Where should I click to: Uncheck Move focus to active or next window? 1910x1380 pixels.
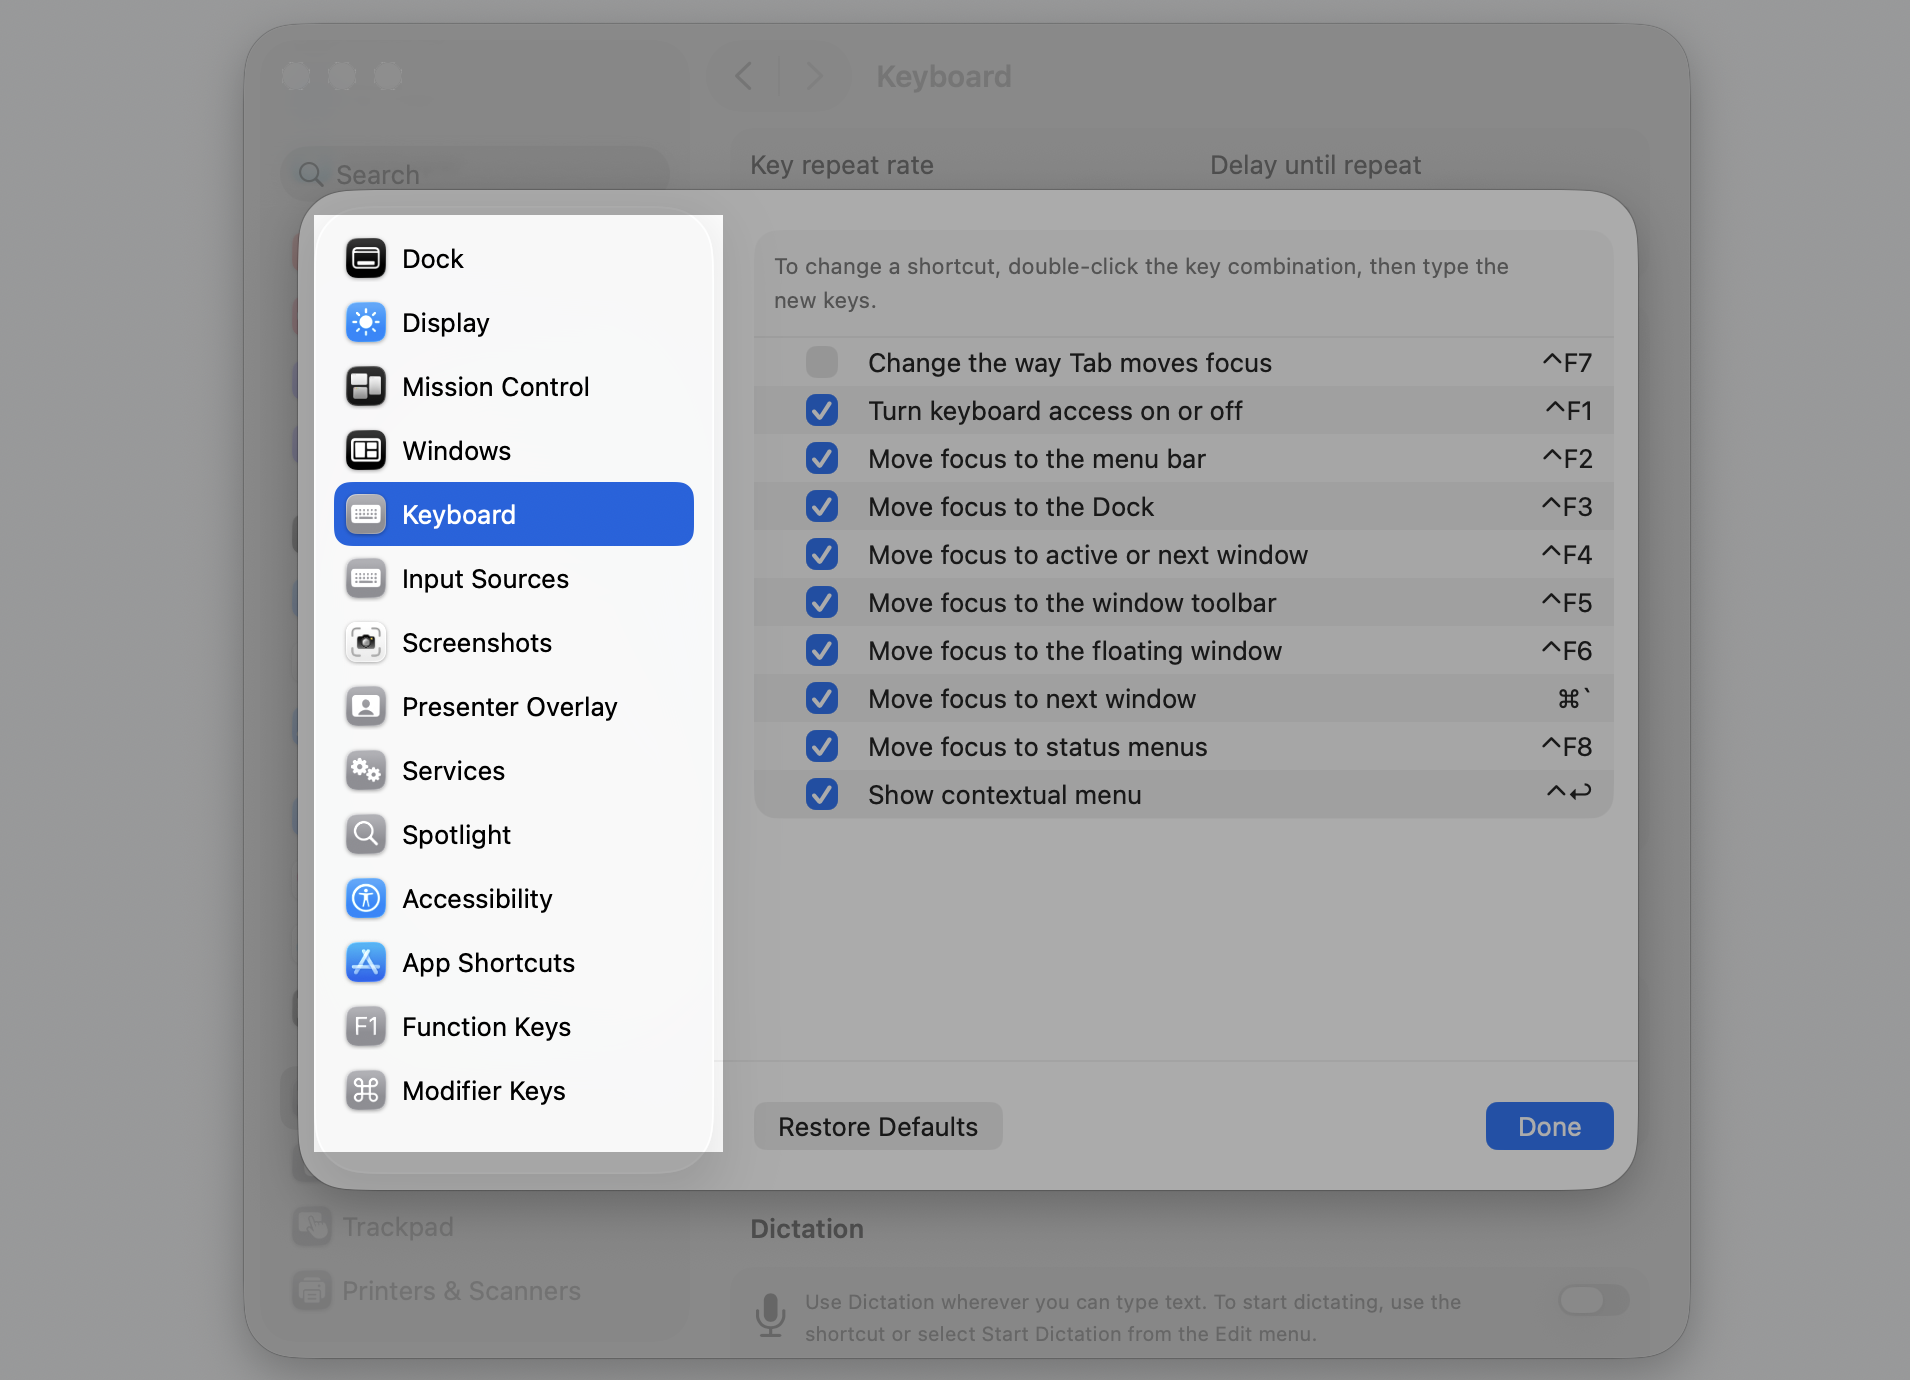(822, 554)
